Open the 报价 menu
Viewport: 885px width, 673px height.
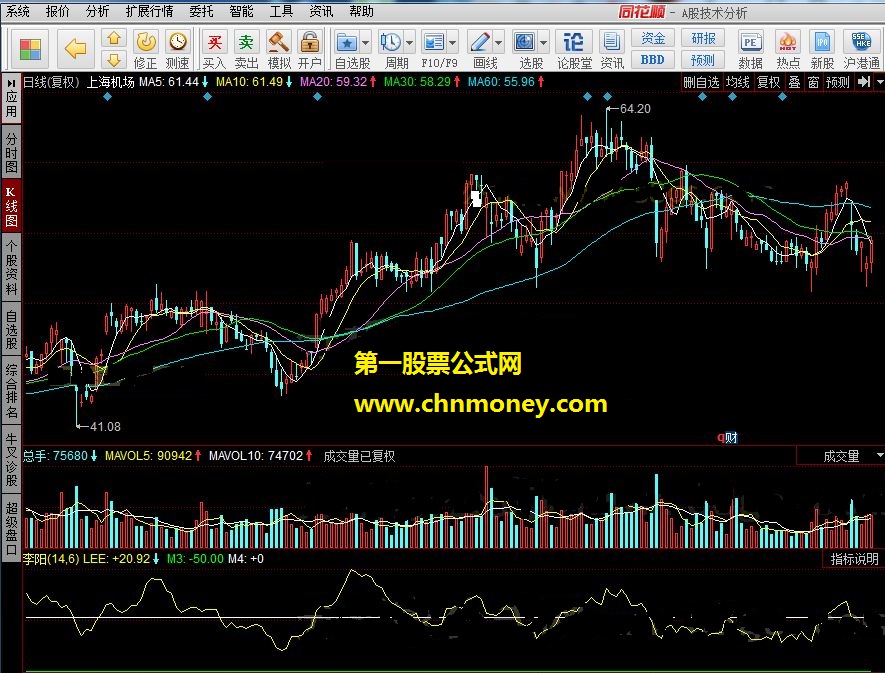coord(58,11)
